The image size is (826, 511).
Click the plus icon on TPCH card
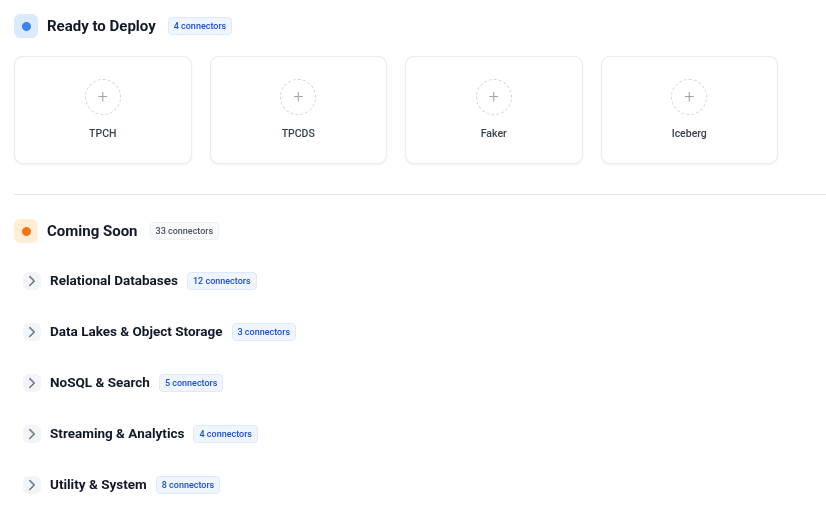[103, 98]
